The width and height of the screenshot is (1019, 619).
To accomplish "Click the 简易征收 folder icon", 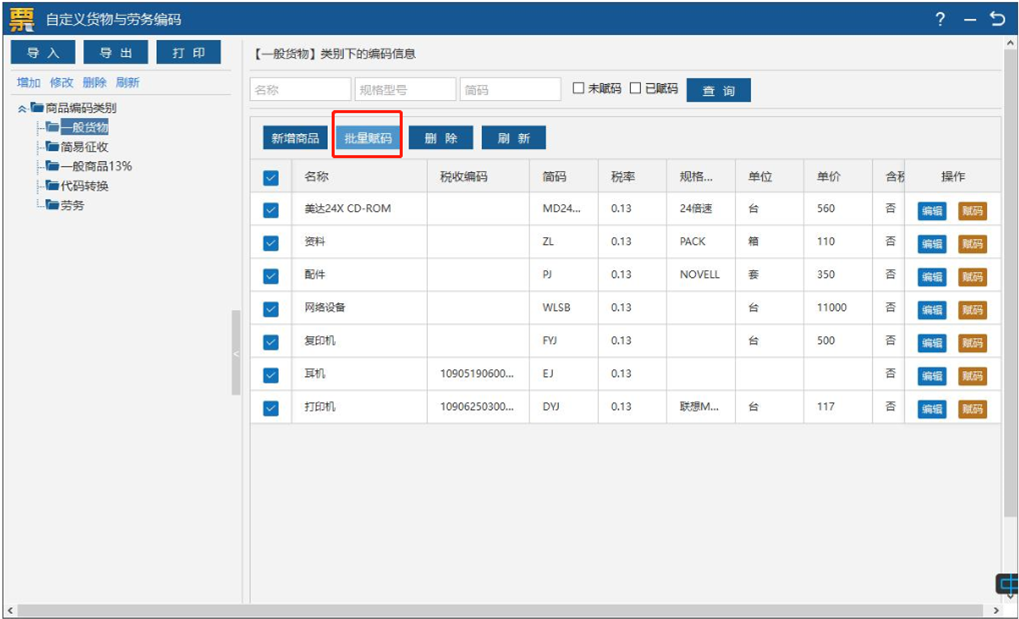I will click(x=52, y=147).
